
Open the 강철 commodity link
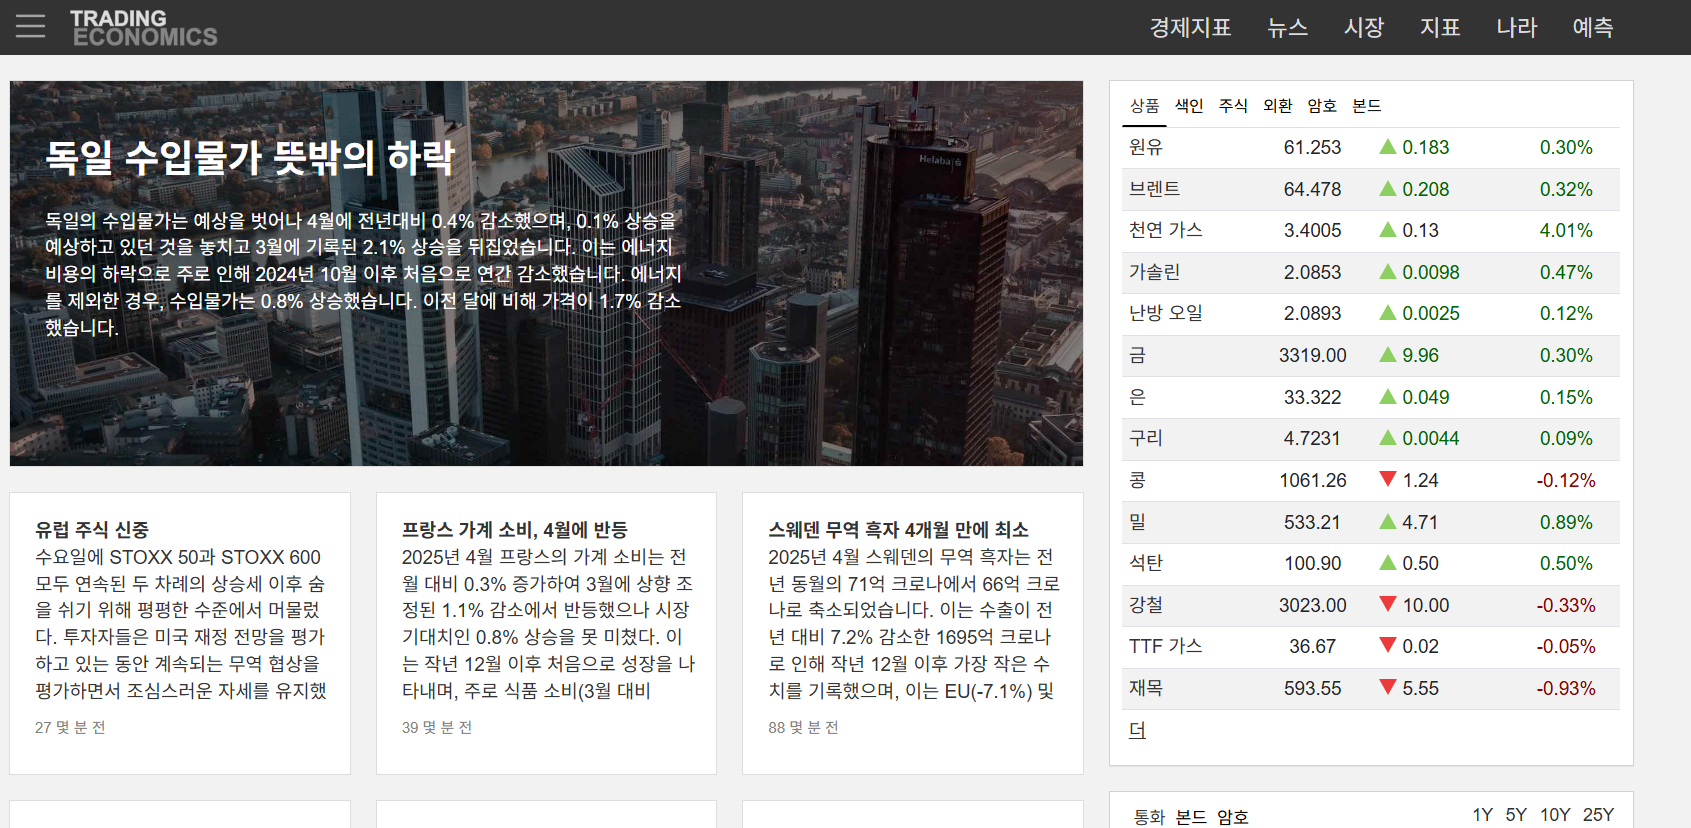pyautogui.click(x=1146, y=605)
